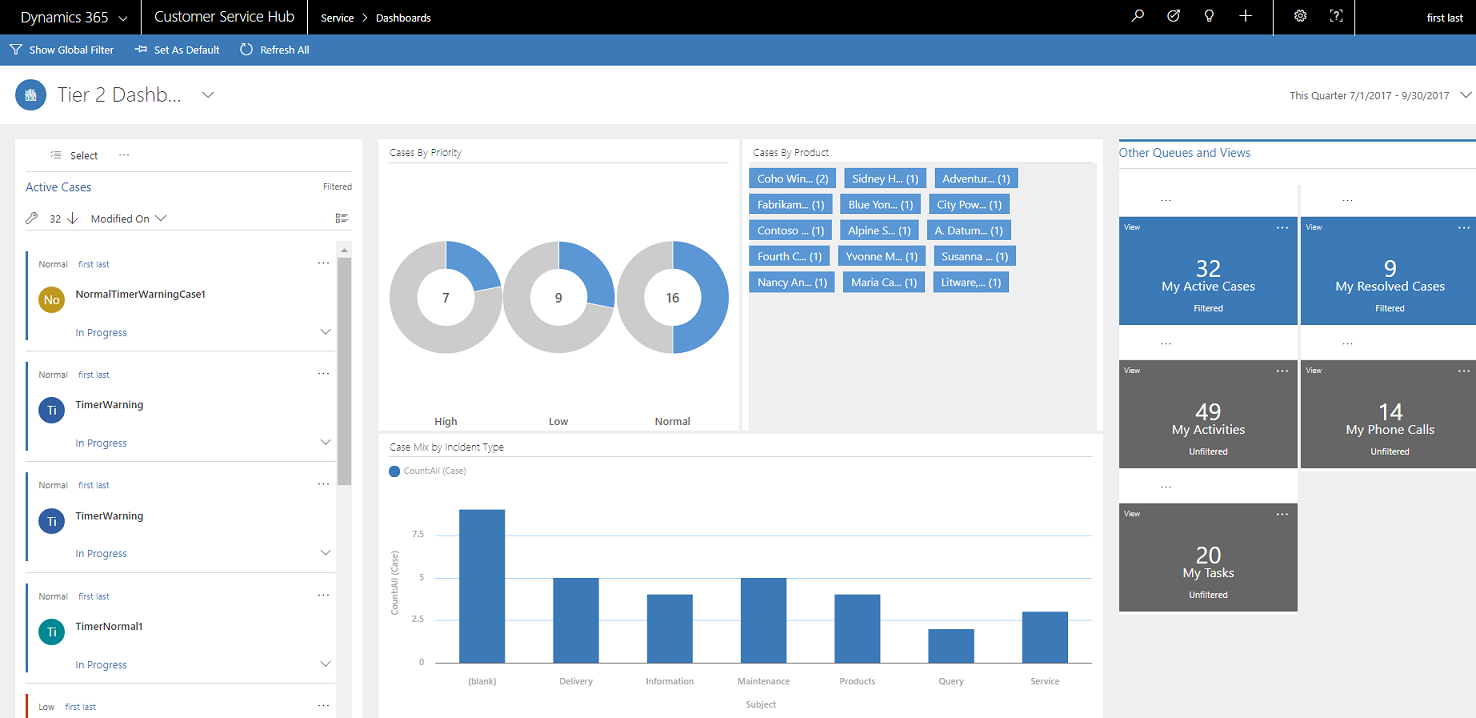The height and width of the screenshot is (718, 1476).
Task: Open the My Resolved Cases View link
Action: [x=1312, y=227]
